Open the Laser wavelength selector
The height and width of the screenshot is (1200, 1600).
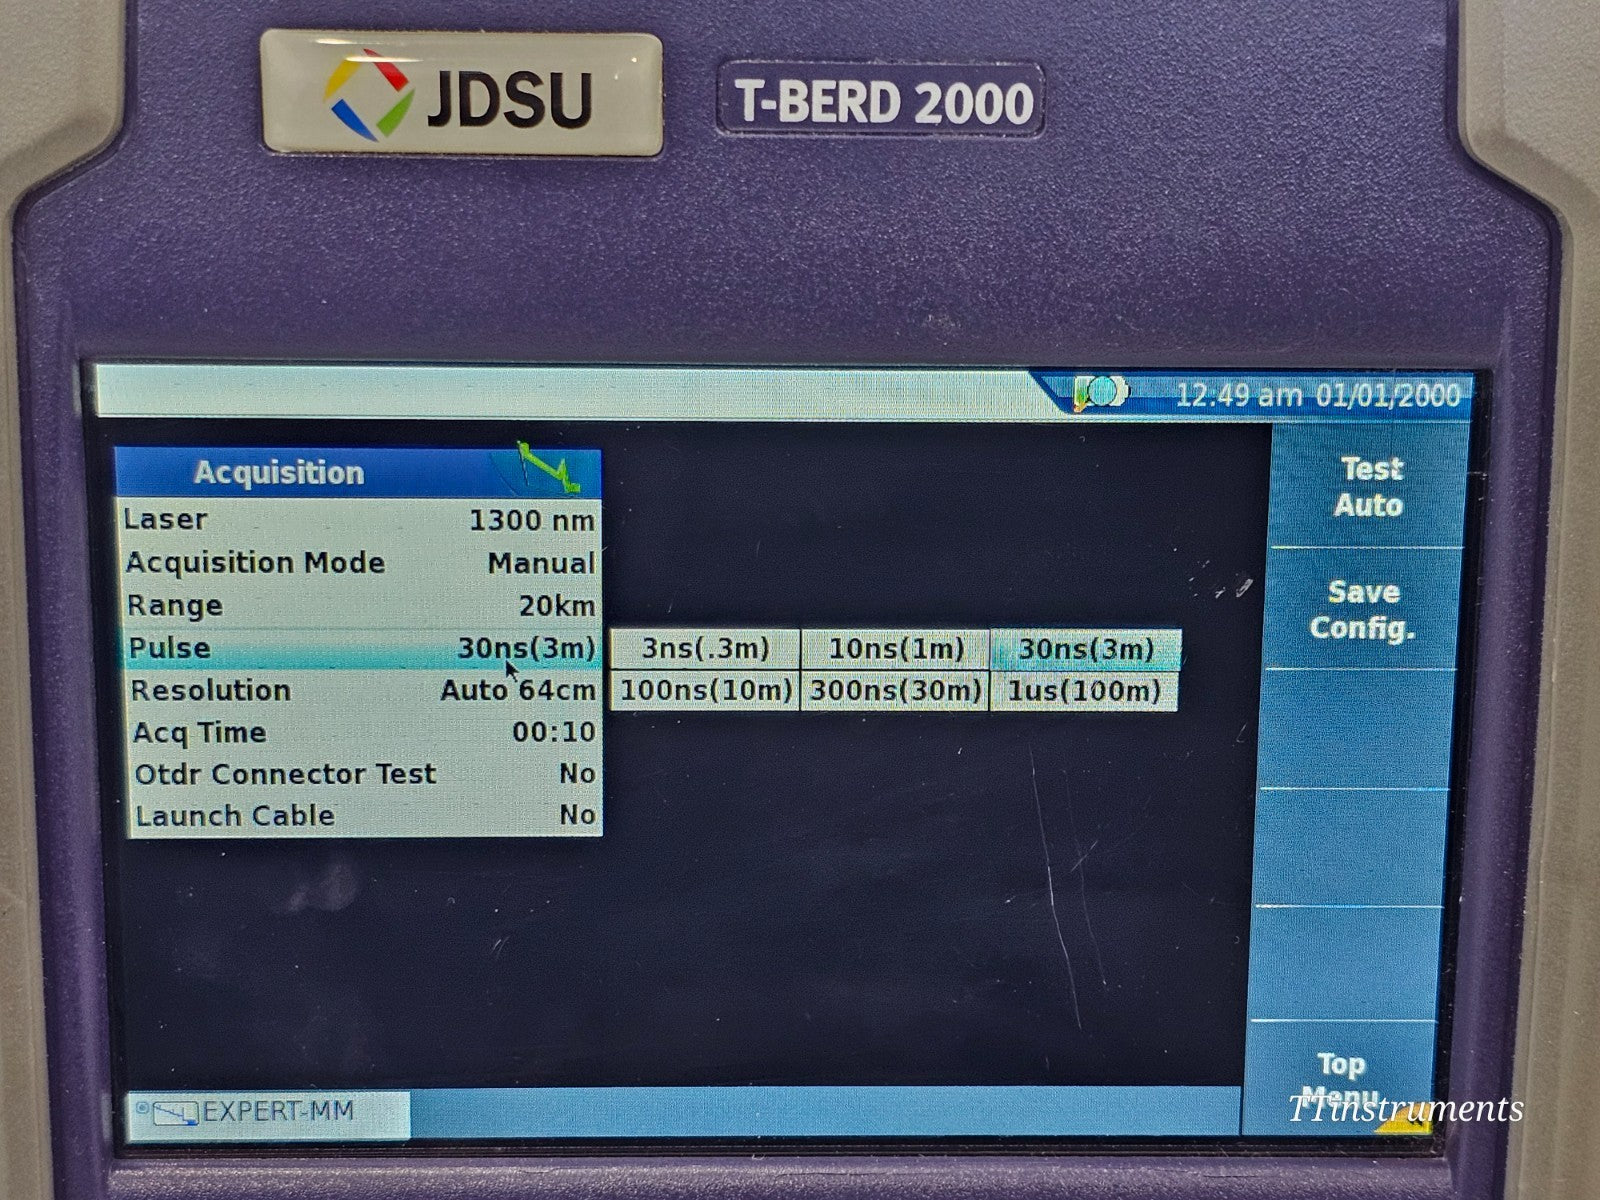coord(360,520)
